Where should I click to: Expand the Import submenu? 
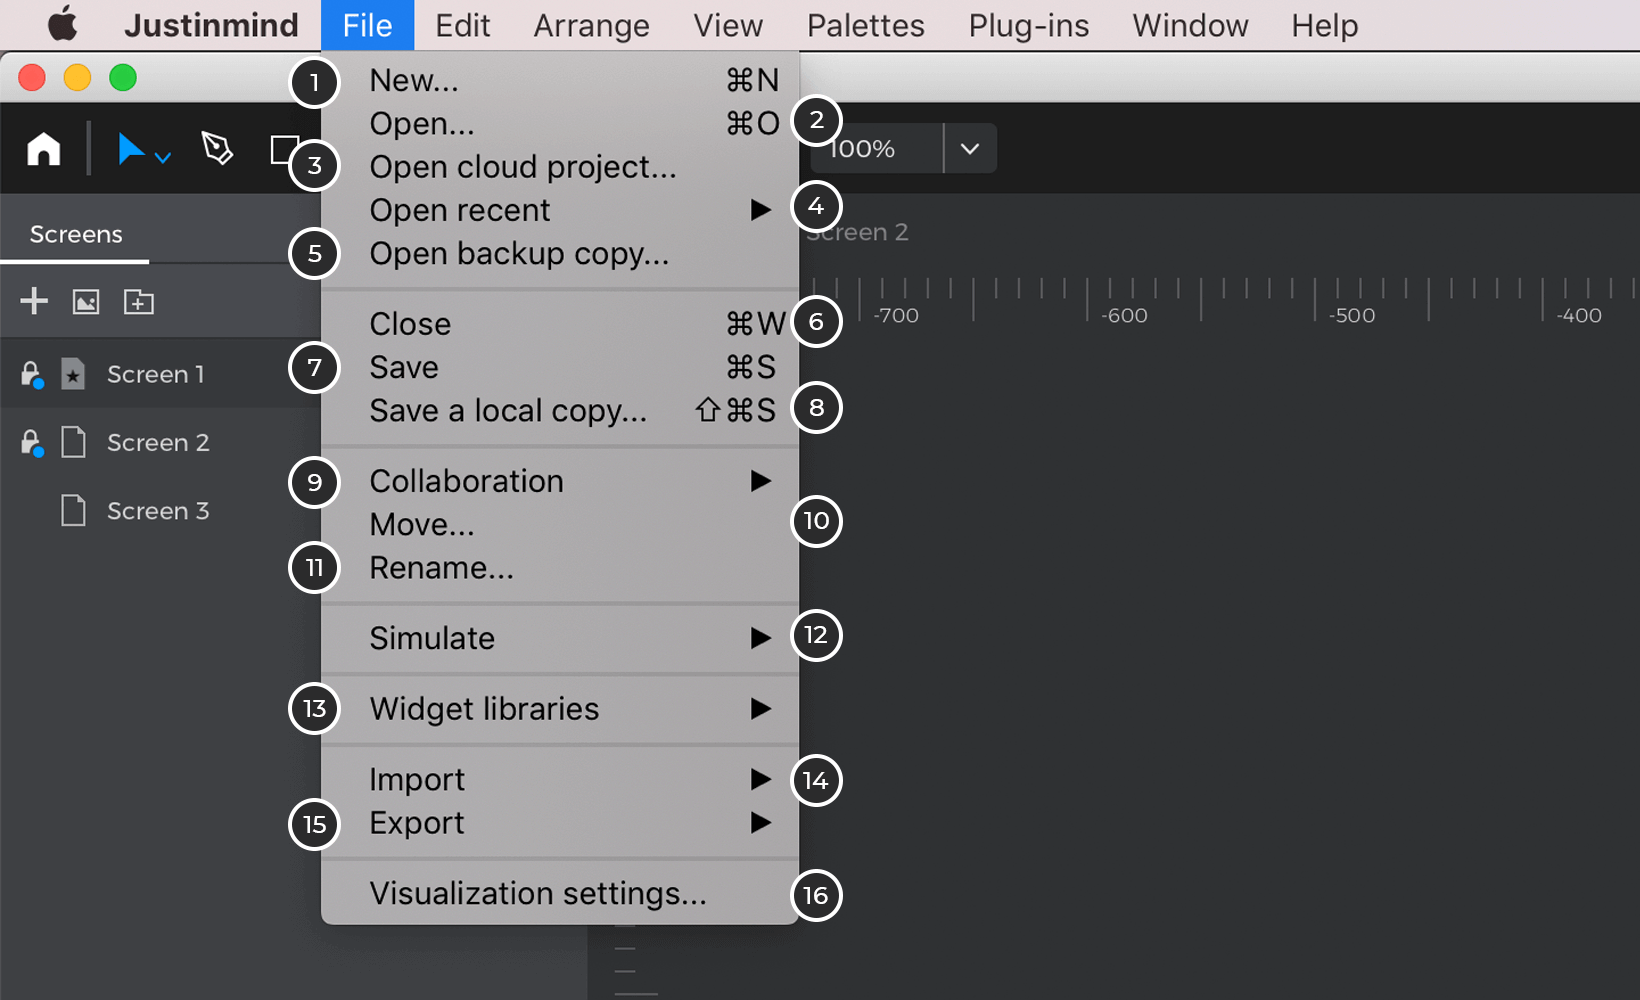tap(560, 779)
